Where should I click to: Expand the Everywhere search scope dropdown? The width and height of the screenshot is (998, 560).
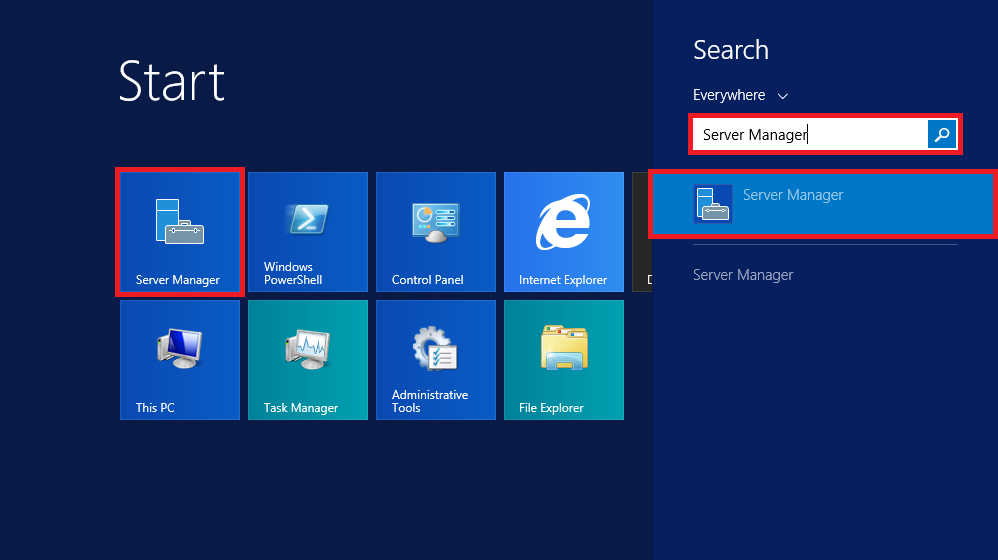pyautogui.click(x=741, y=95)
